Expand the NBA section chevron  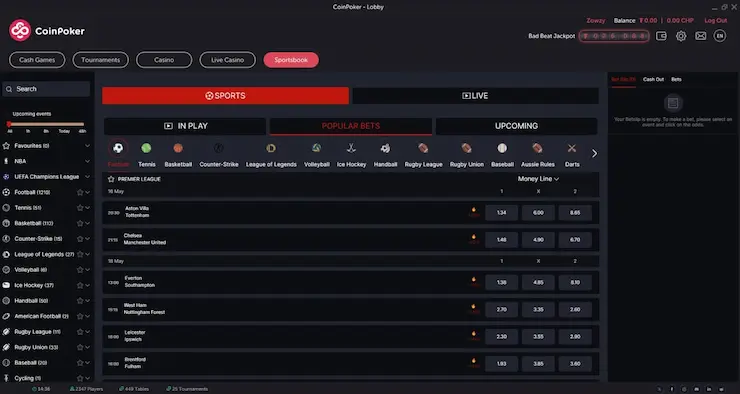(x=87, y=161)
